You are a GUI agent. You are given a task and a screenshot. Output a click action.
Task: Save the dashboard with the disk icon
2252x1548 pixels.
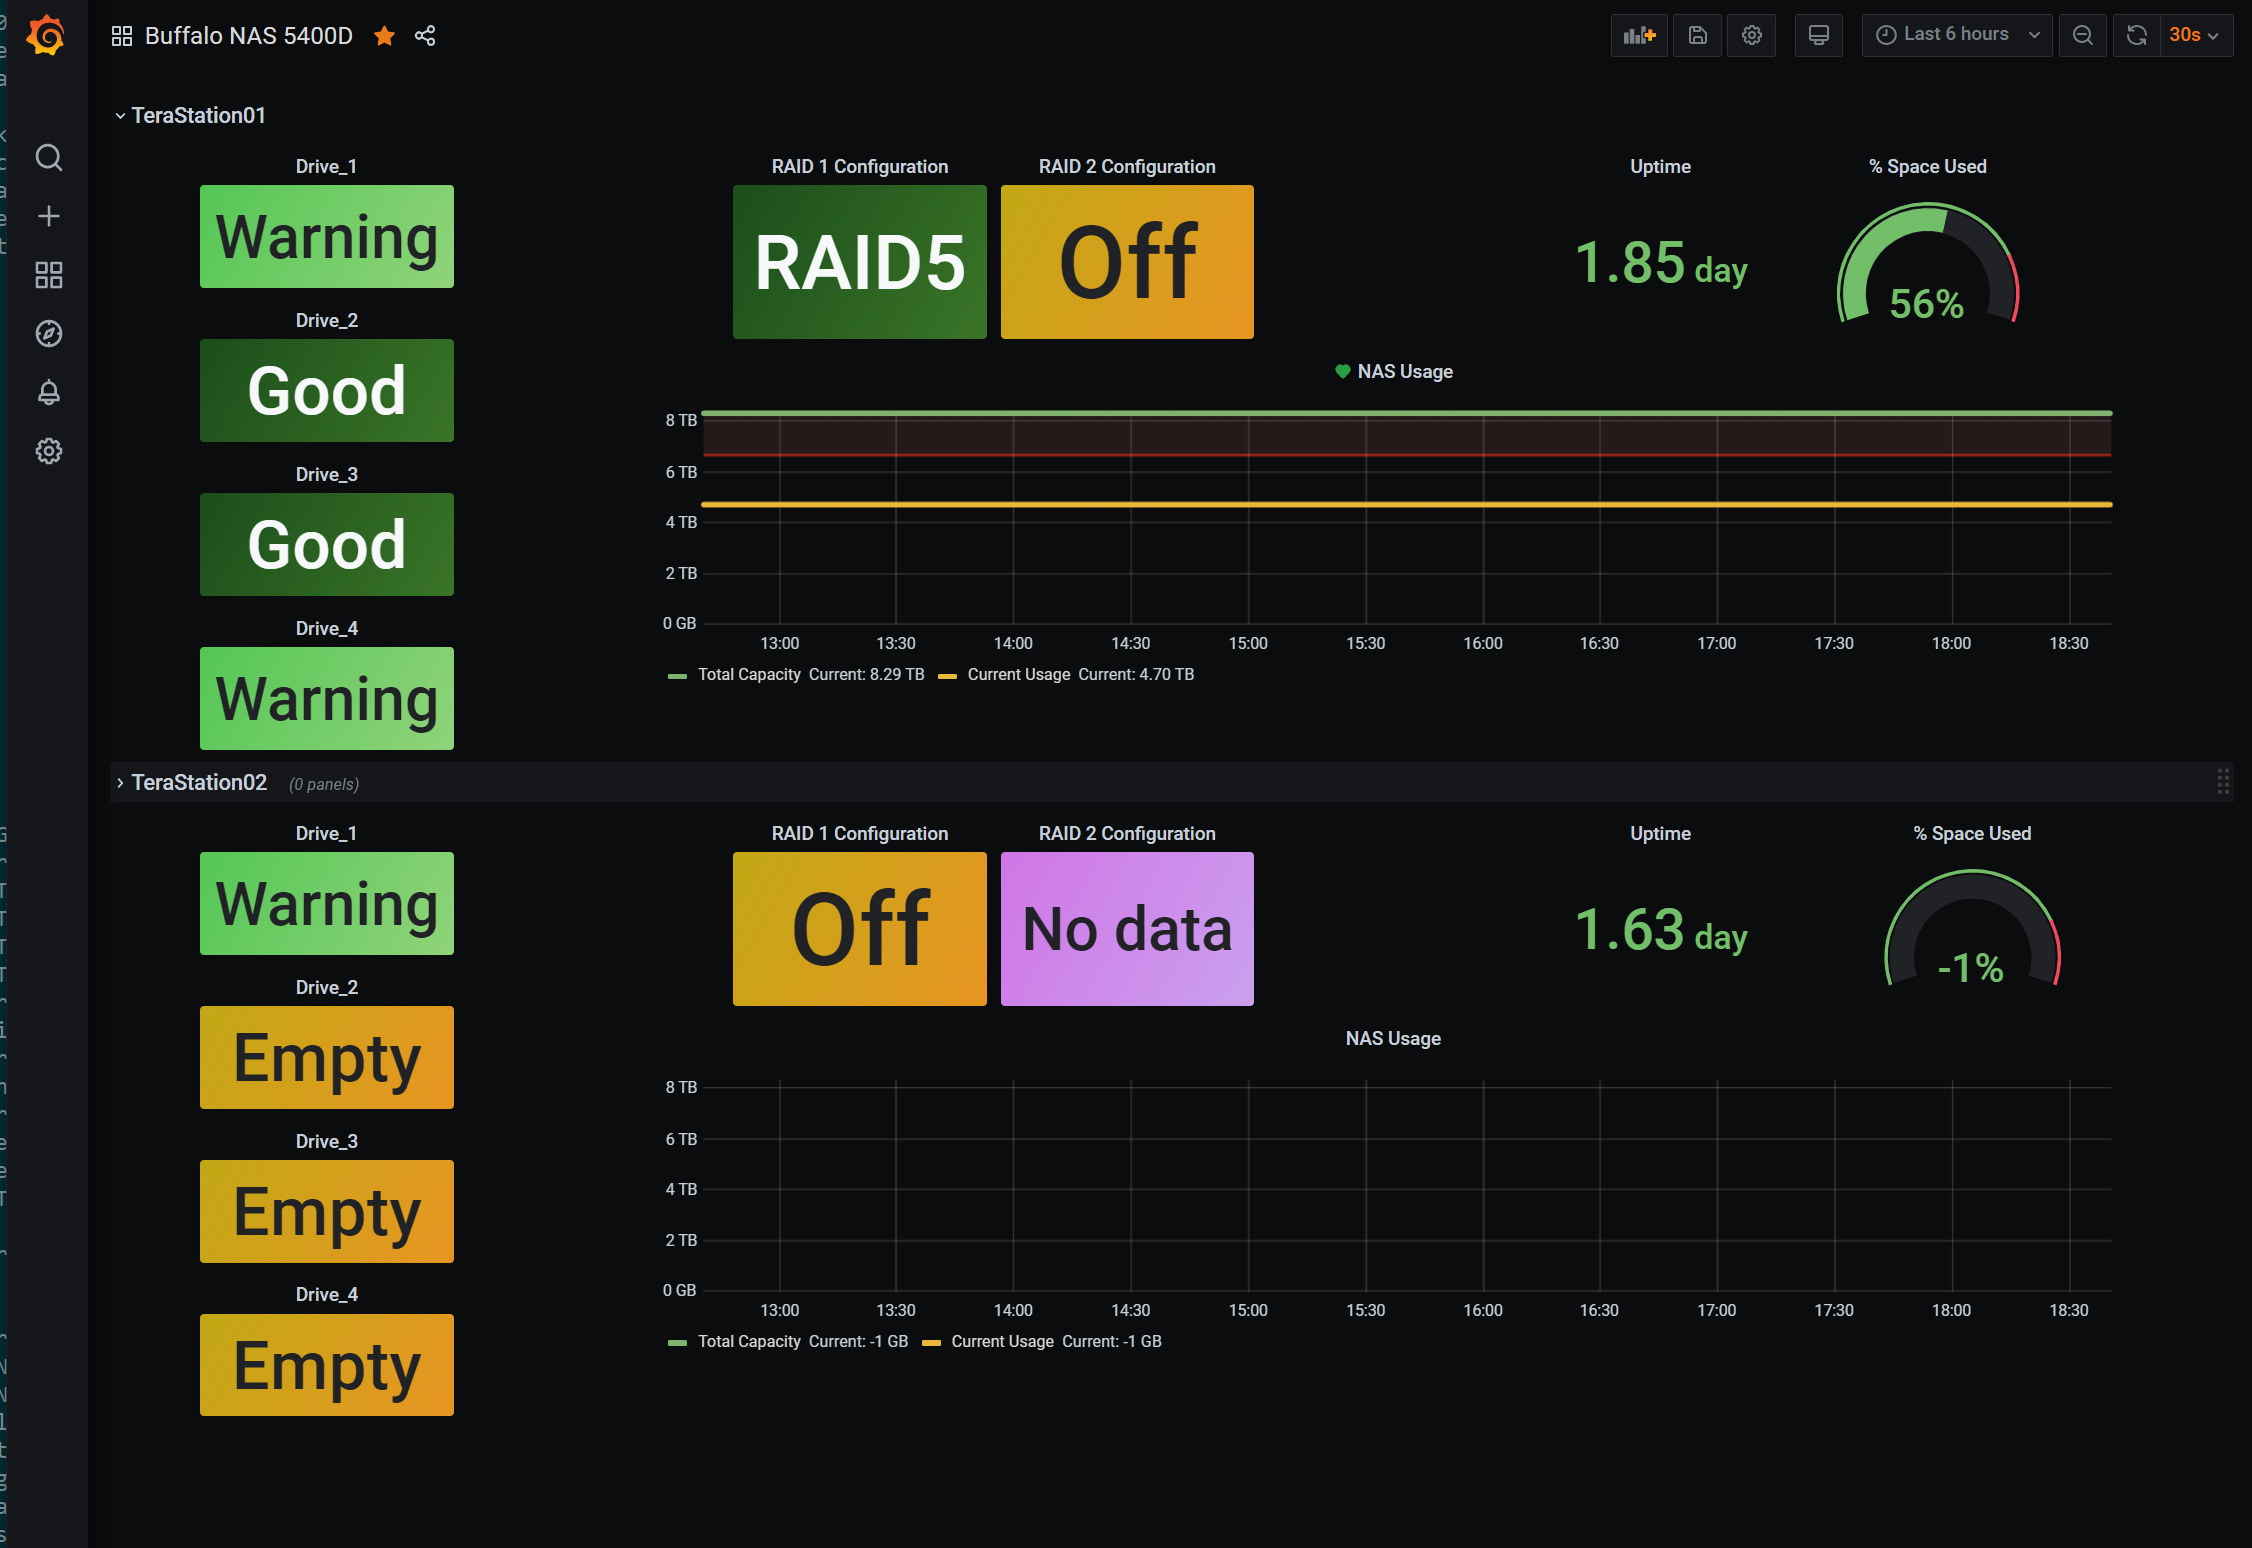point(1697,36)
